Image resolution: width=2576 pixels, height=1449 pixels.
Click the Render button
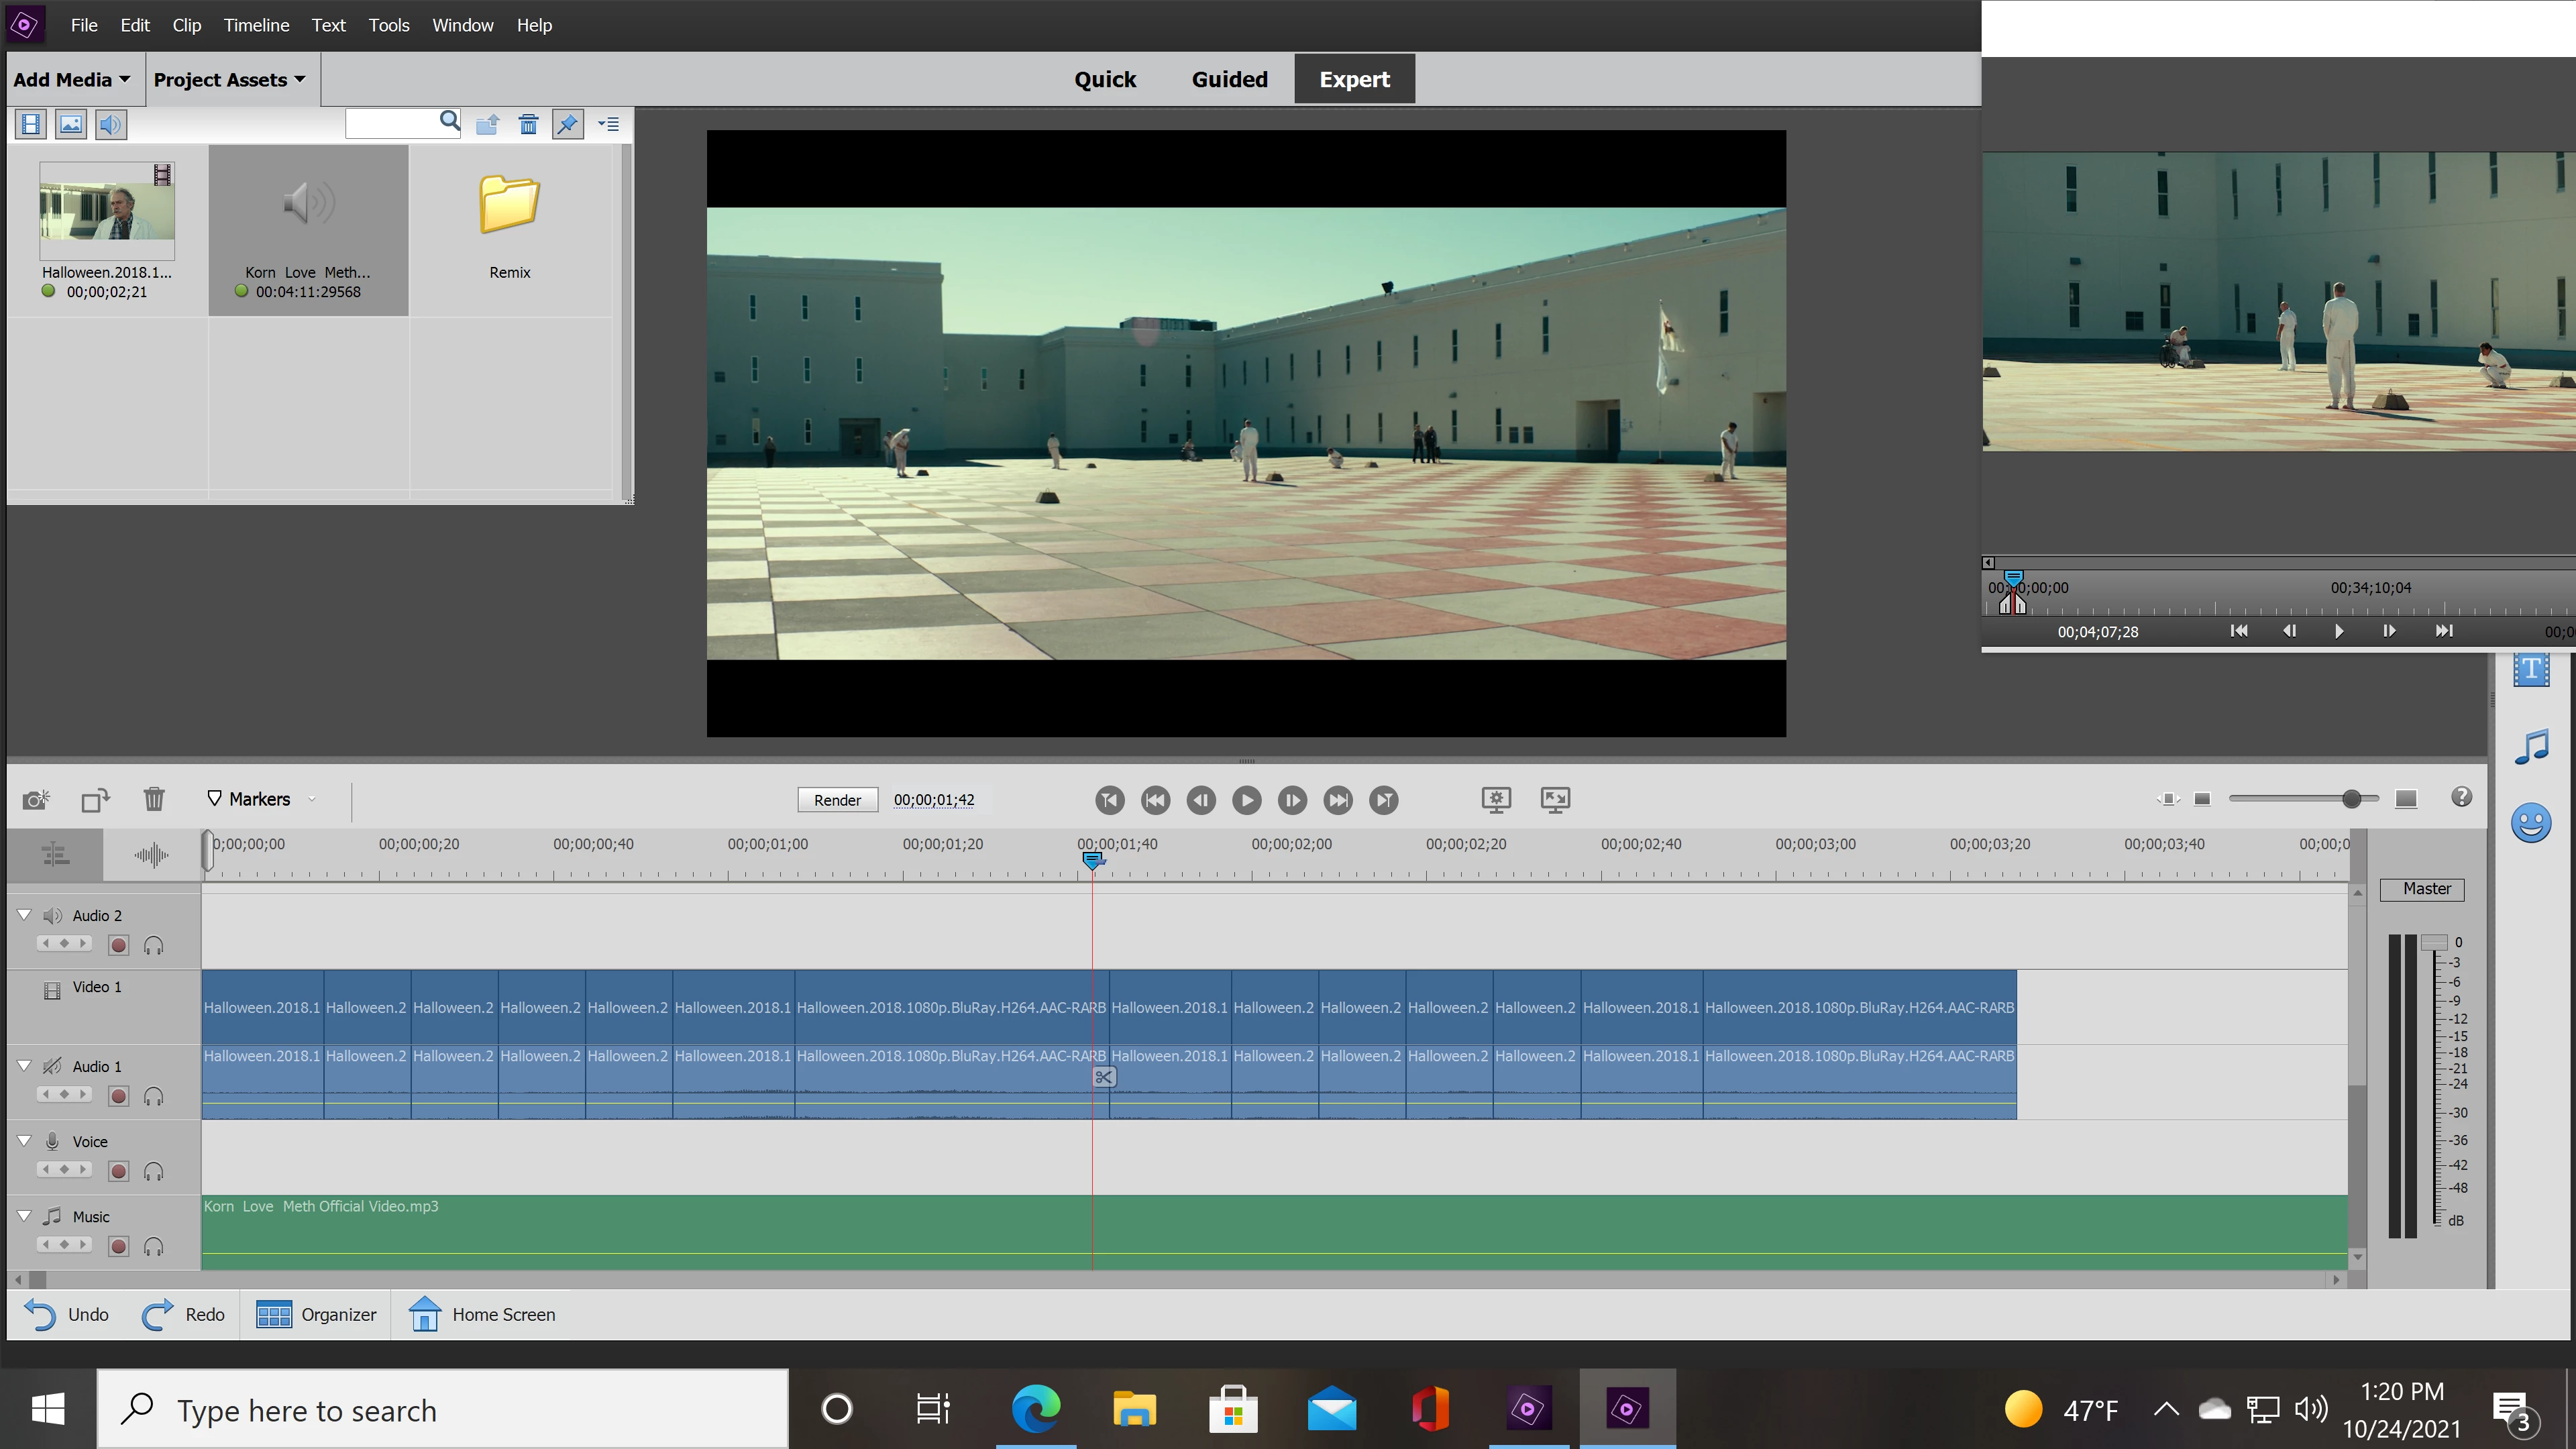[x=837, y=800]
